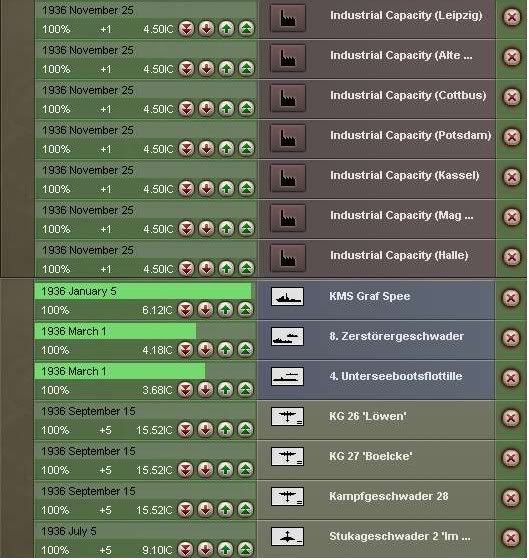Screen dimensions: 529x560
Task: Lower Kampfgeschwader 28 priority by one
Action: coord(205,510)
